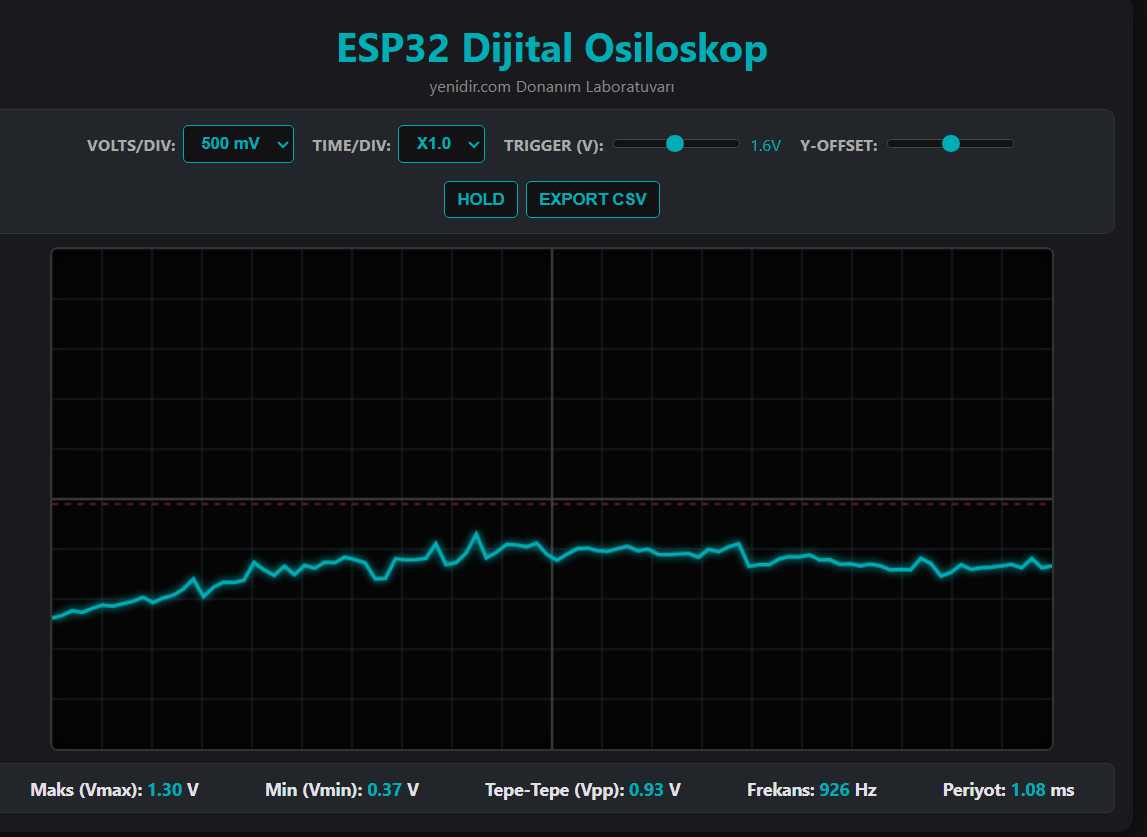Click the Frekans 926 Hz reading

pos(811,790)
